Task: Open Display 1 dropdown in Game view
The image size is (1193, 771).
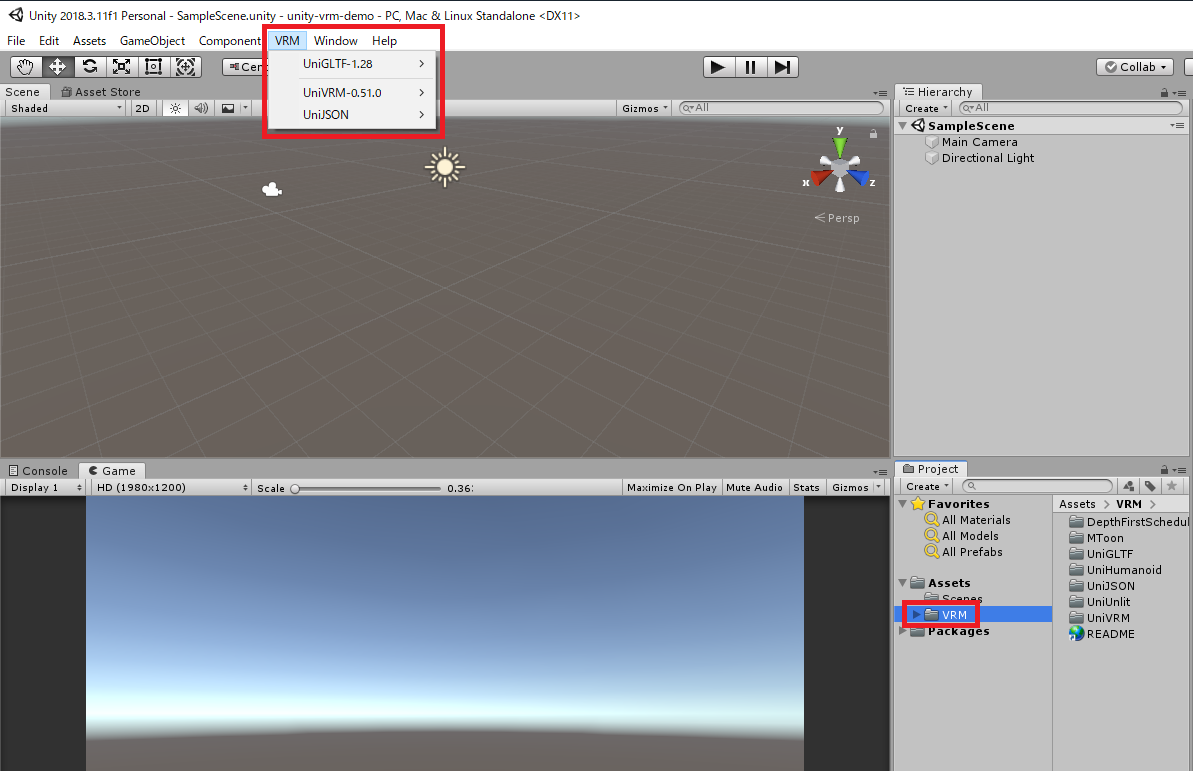Action: point(46,488)
